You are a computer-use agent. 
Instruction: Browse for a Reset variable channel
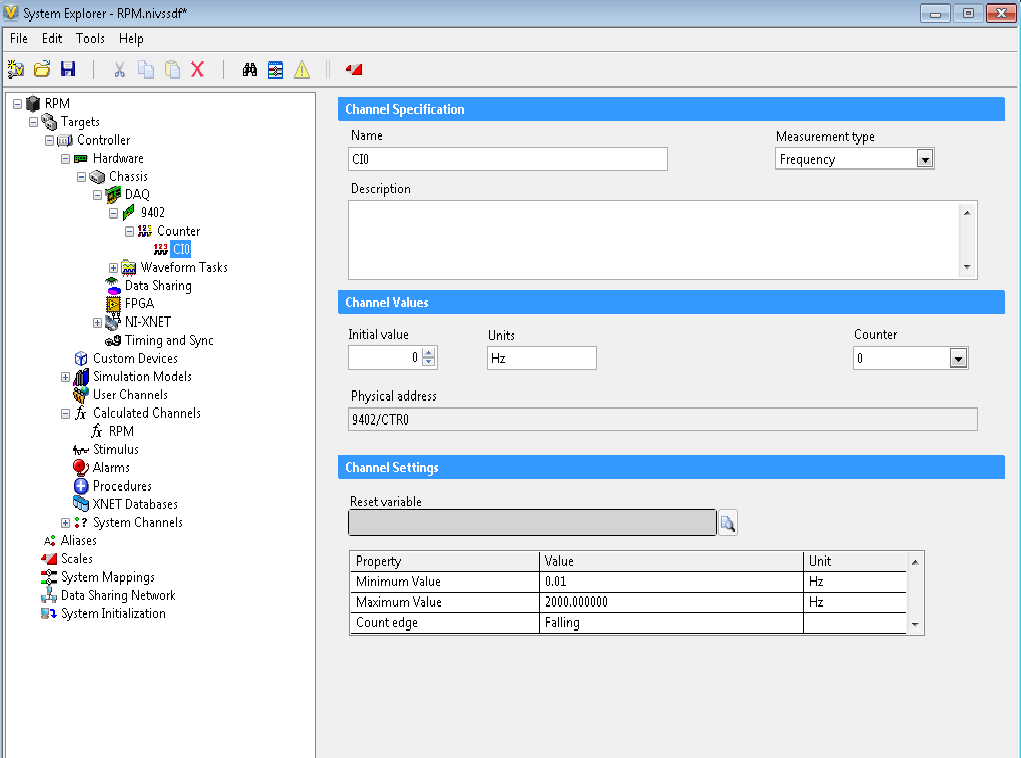(x=727, y=522)
